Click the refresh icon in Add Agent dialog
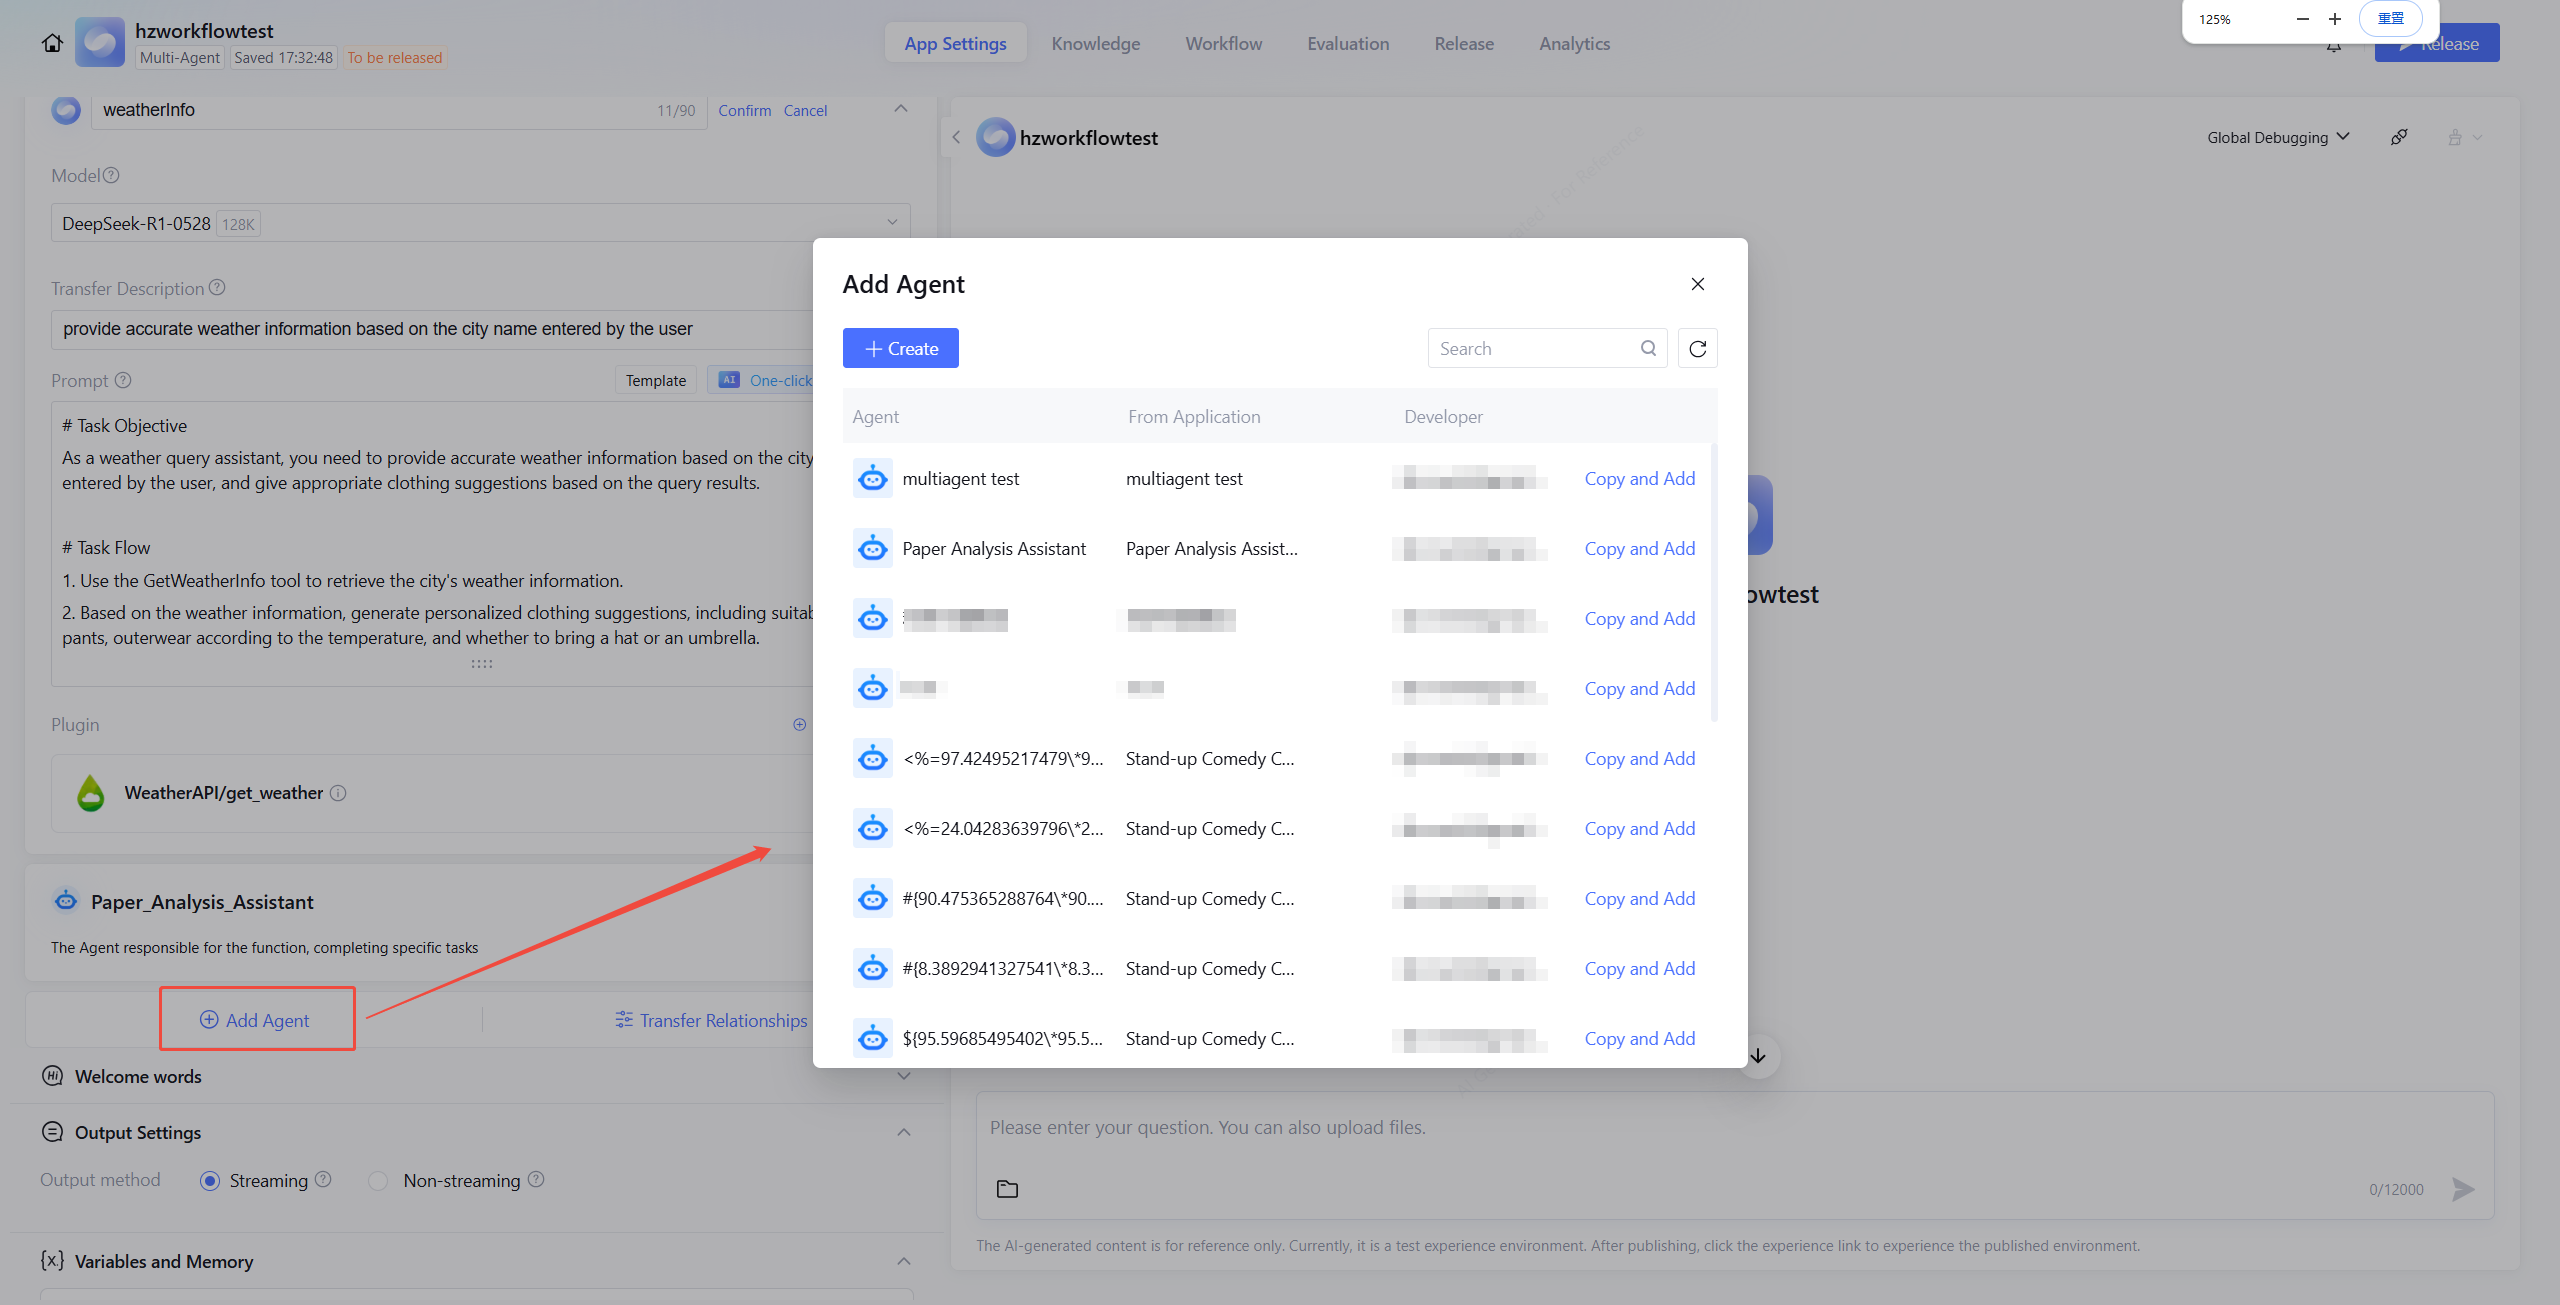Image resolution: width=2560 pixels, height=1305 pixels. click(x=1697, y=348)
